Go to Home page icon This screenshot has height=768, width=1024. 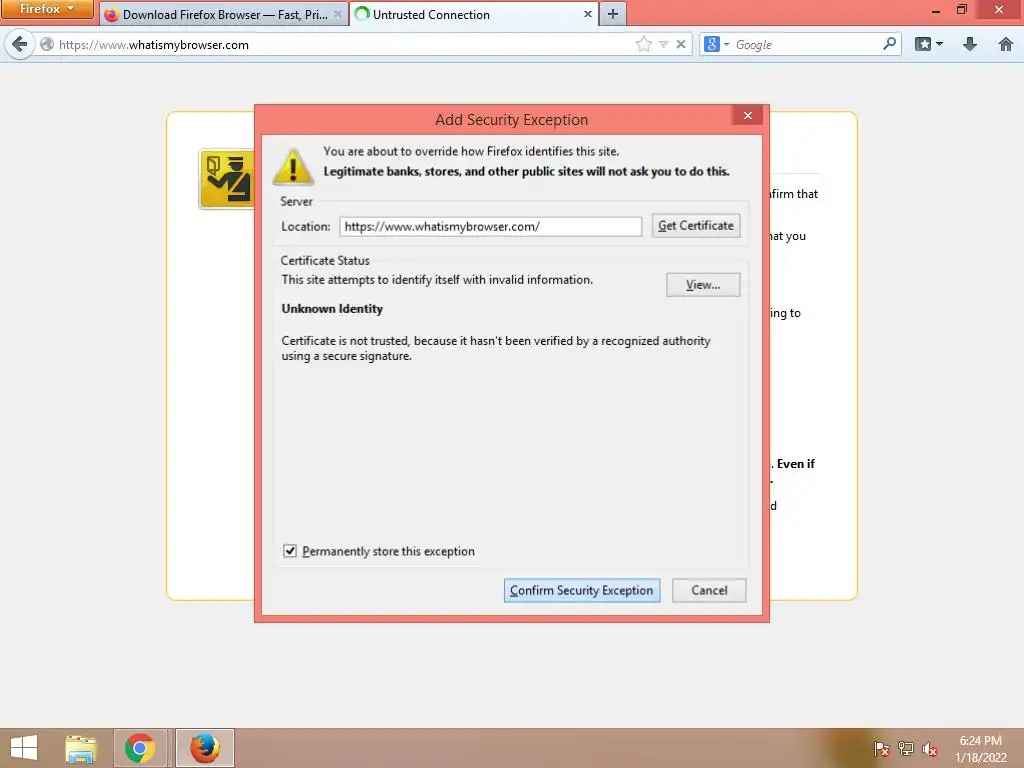coord(1006,44)
